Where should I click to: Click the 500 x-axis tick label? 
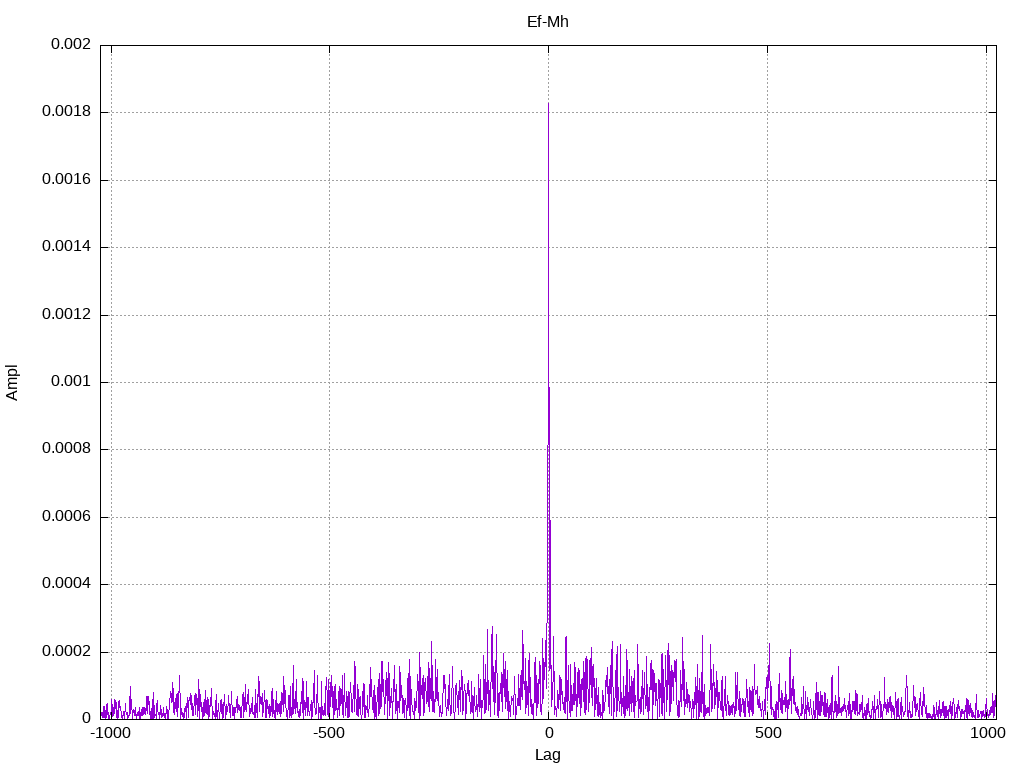(767, 733)
